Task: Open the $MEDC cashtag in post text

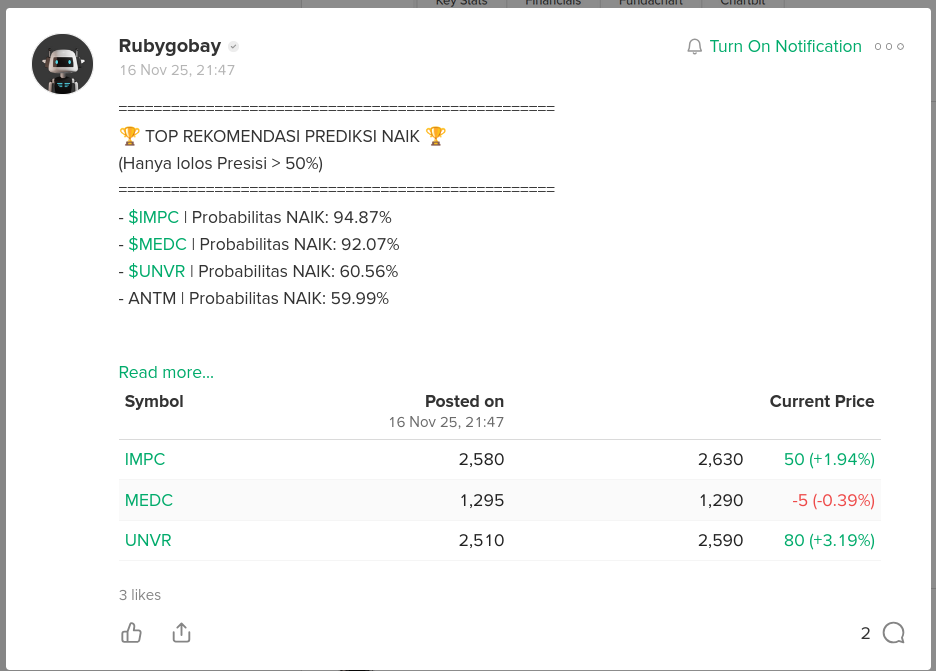Action: click(x=157, y=244)
